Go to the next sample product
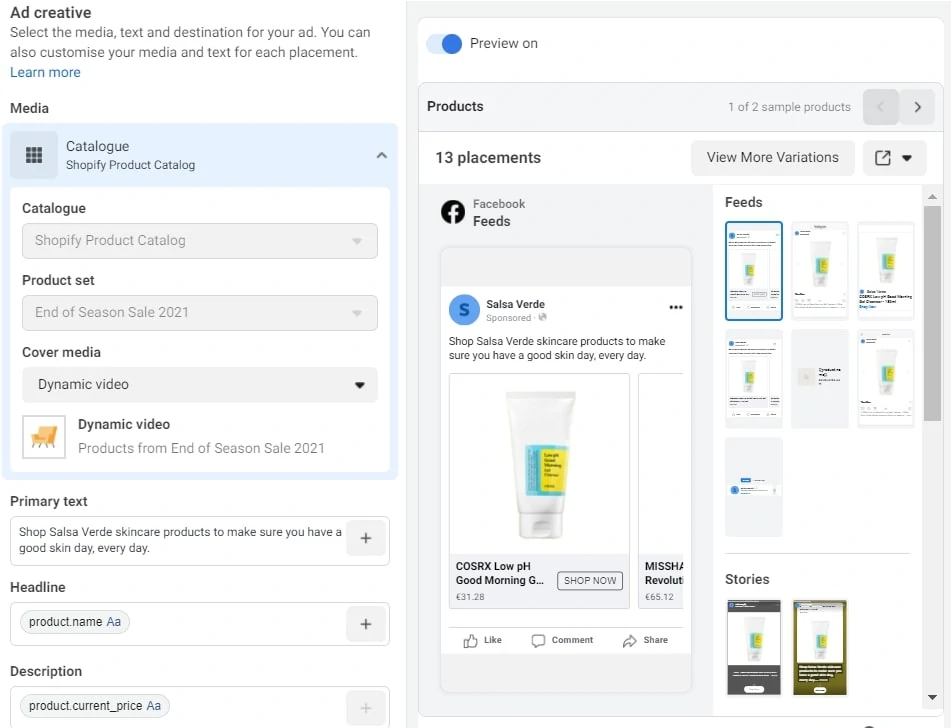951x728 pixels. pos(917,107)
